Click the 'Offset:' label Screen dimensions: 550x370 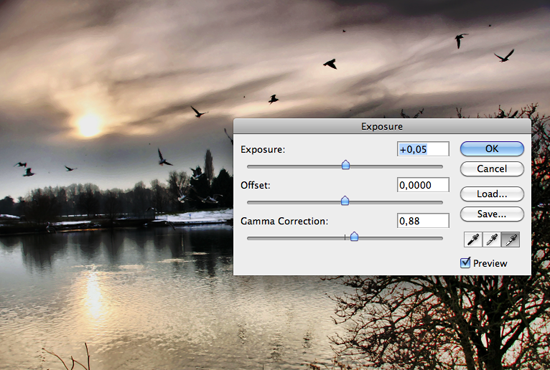[255, 185]
